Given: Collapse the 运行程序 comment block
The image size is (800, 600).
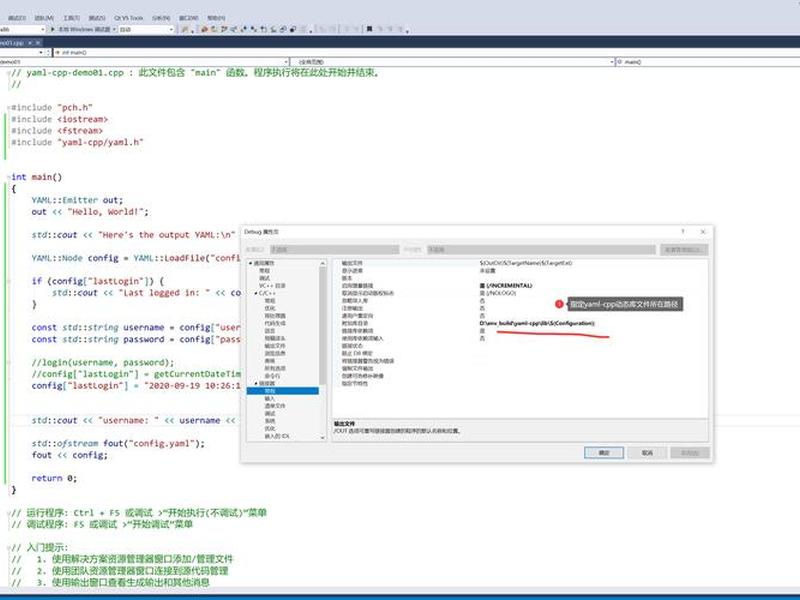Looking at the screenshot, I should pos(8,513).
